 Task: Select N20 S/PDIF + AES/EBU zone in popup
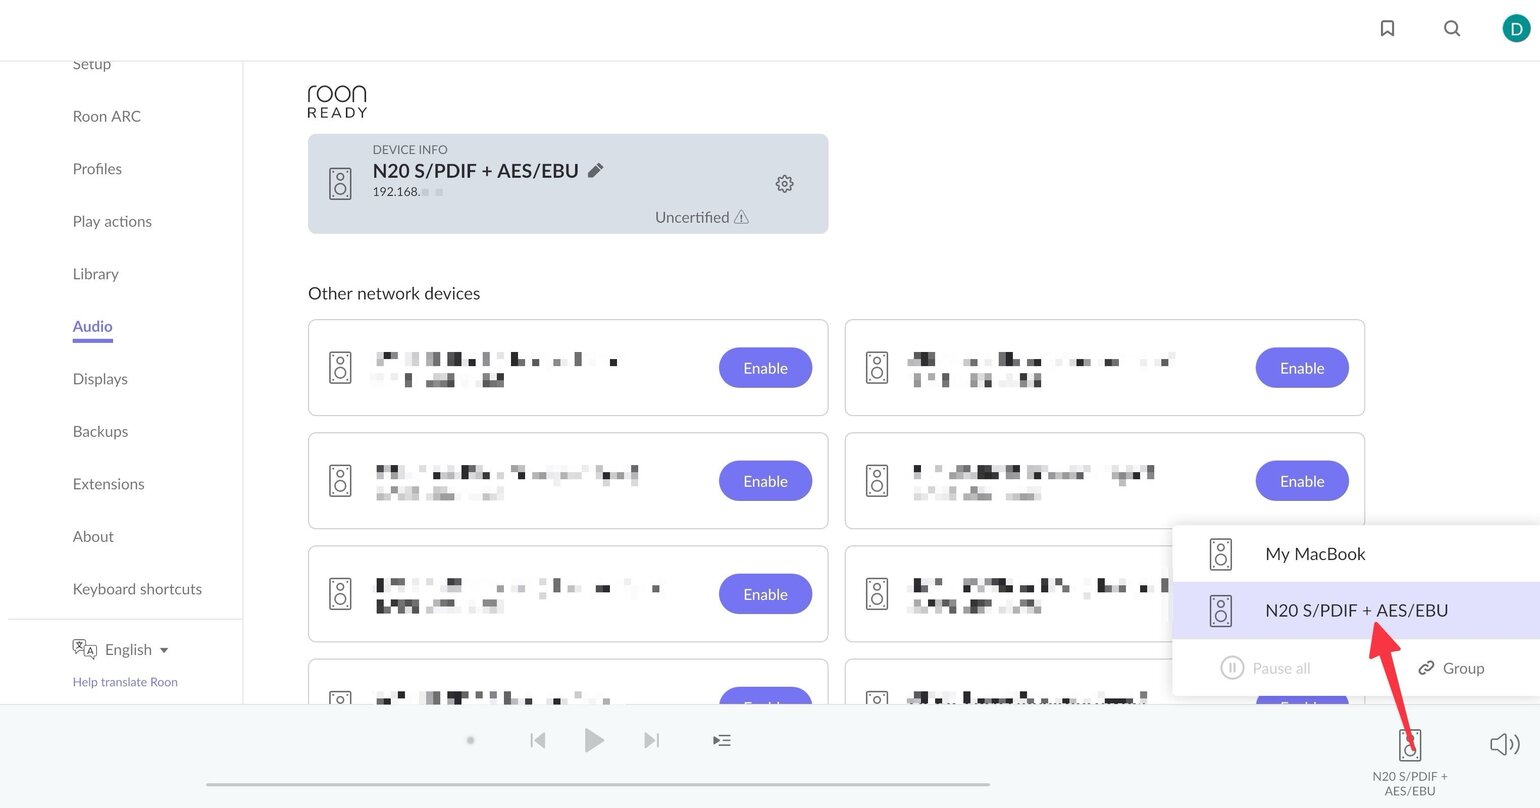pyautogui.click(x=1356, y=610)
